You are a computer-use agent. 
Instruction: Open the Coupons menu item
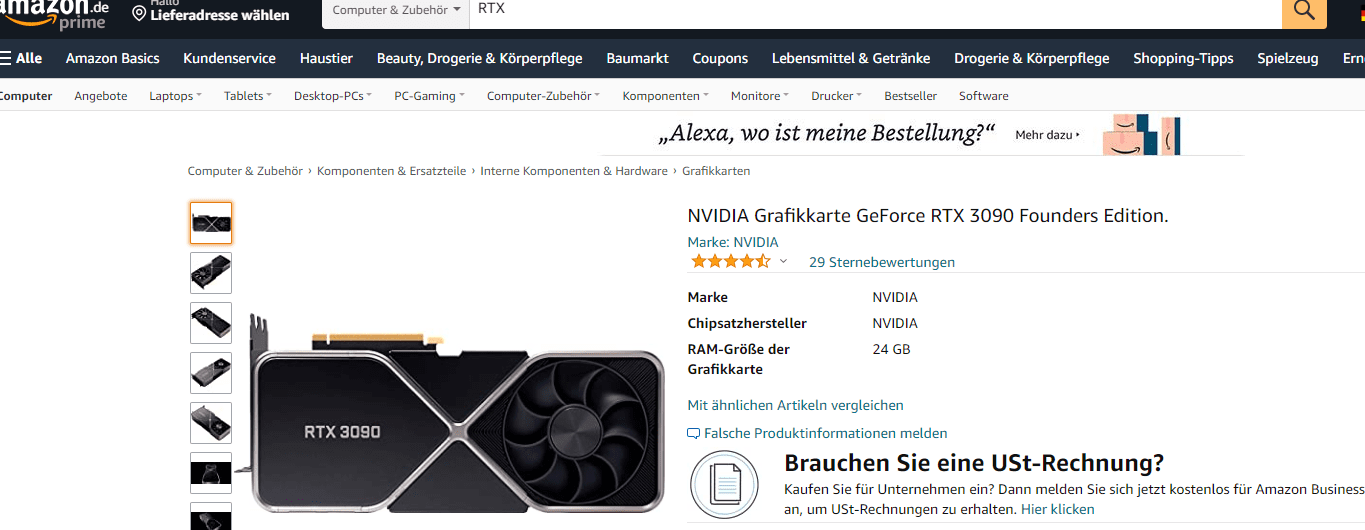pos(720,58)
